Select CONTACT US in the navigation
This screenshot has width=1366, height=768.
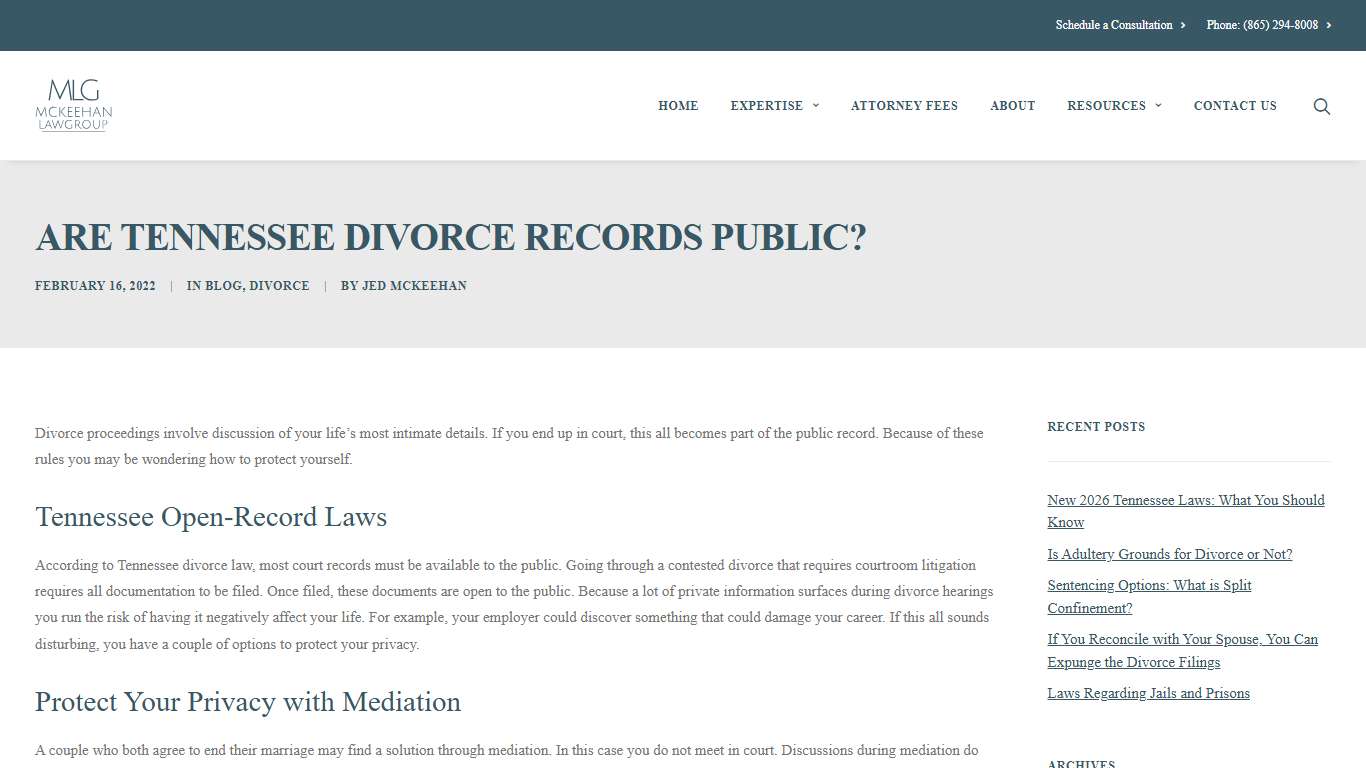point(1235,106)
